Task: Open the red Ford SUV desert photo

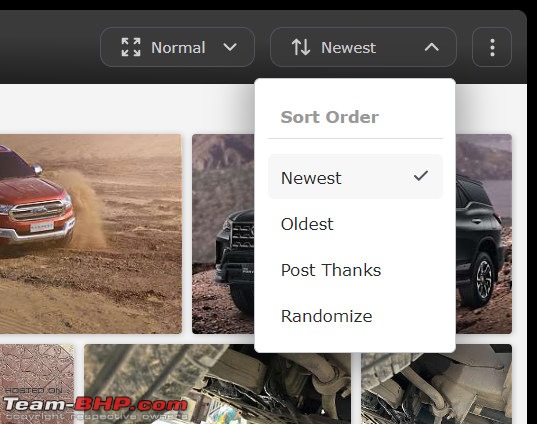Action: (91, 234)
